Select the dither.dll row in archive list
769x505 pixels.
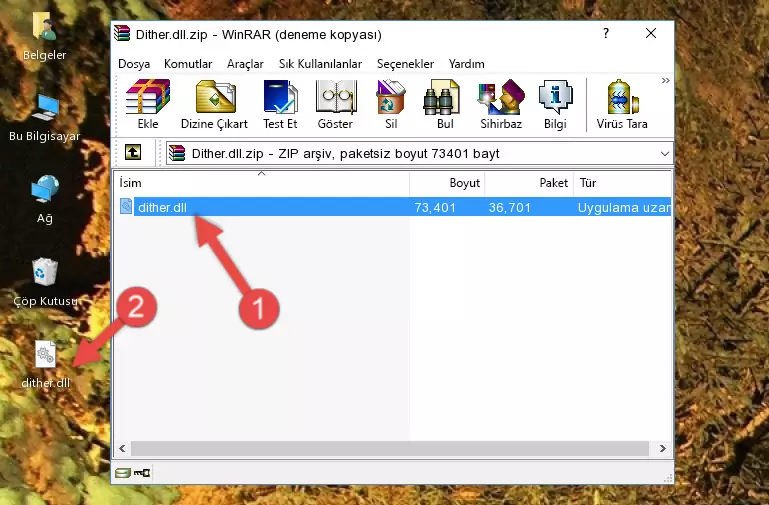click(393, 207)
